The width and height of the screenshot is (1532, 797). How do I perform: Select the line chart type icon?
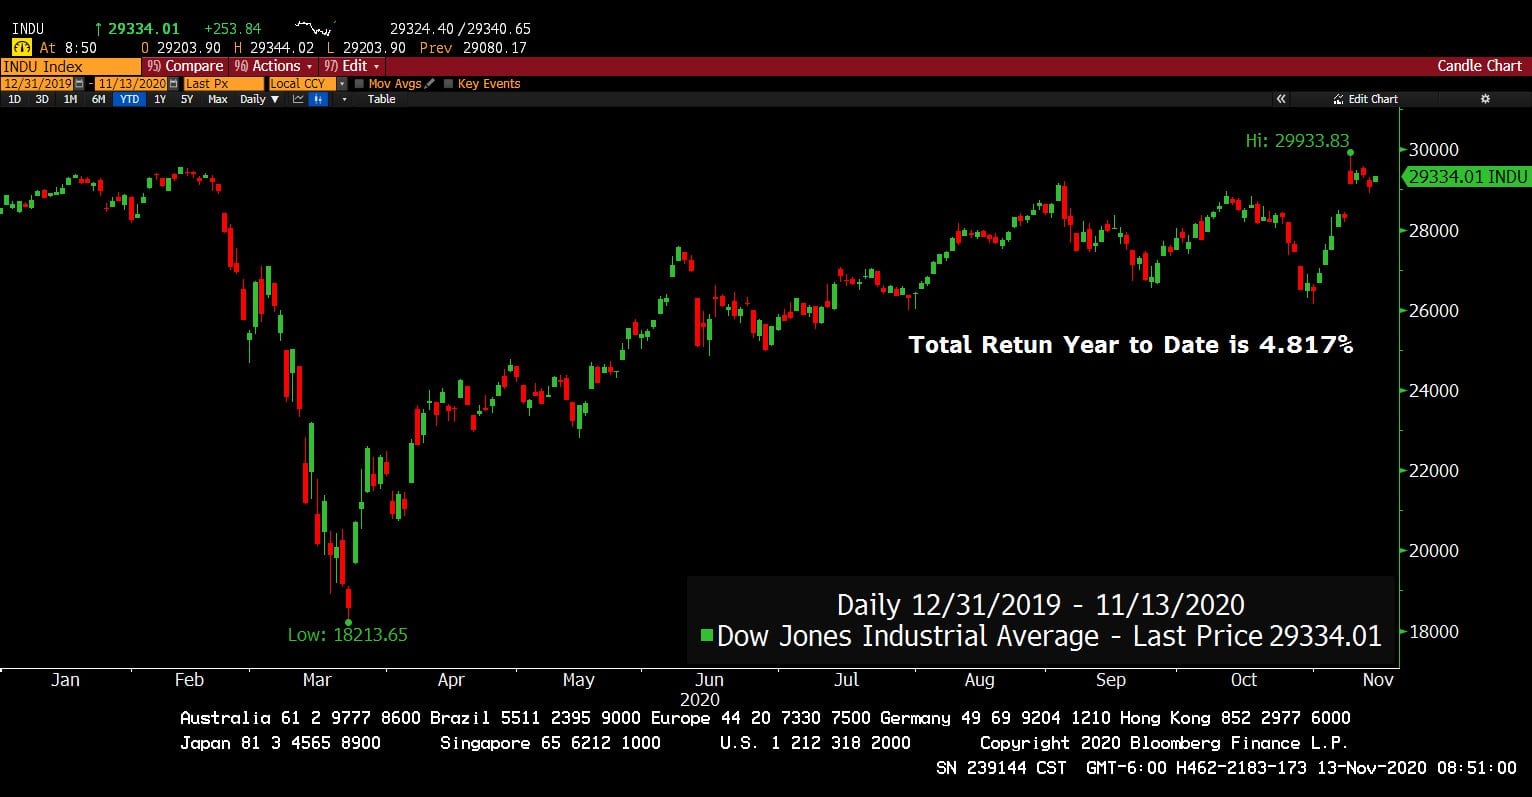point(298,99)
